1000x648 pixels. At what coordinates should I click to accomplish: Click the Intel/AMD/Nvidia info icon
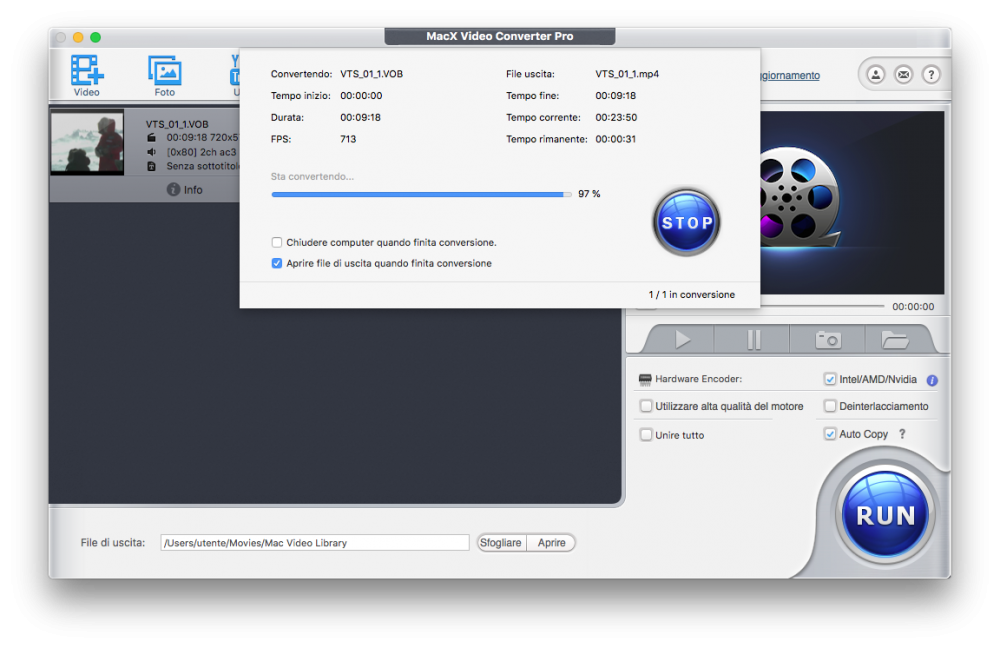point(932,380)
